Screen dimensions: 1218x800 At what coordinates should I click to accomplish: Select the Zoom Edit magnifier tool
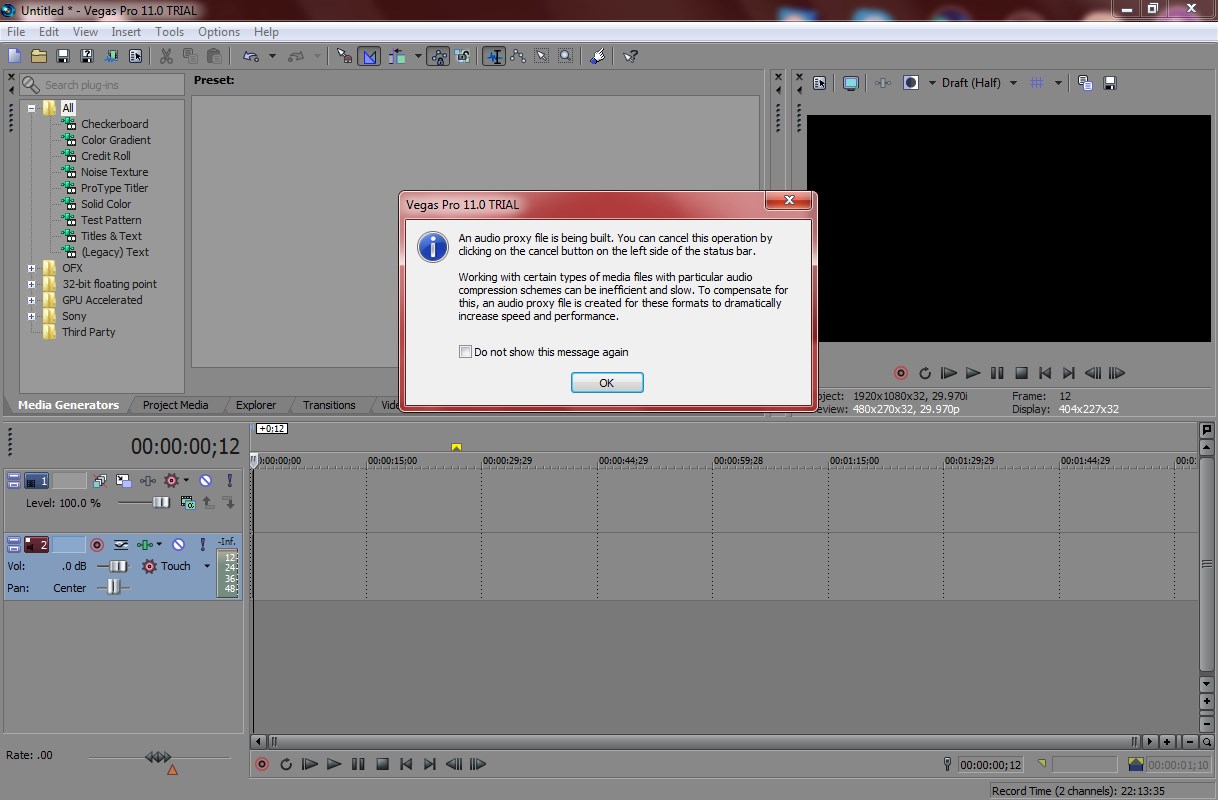pos(566,56)
